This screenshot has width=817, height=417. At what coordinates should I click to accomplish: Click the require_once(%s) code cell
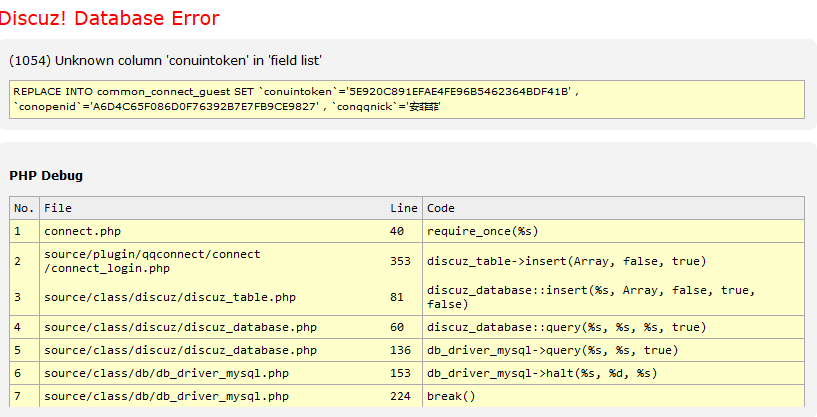tap(483, 231)
